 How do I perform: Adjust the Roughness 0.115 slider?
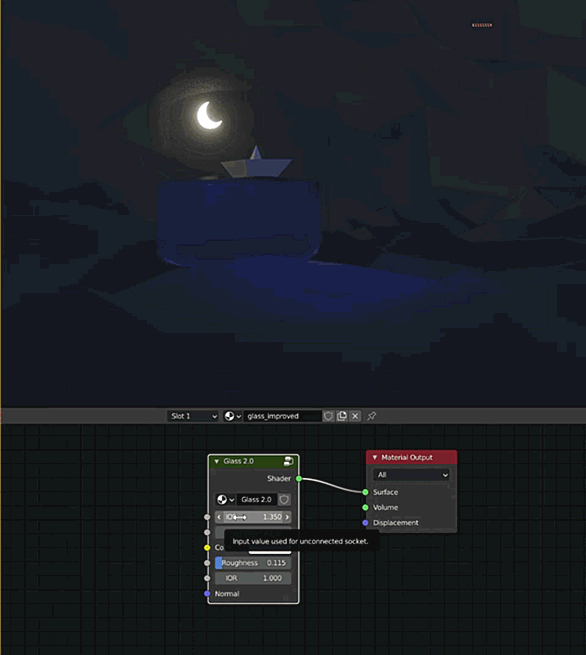point(253,563)
